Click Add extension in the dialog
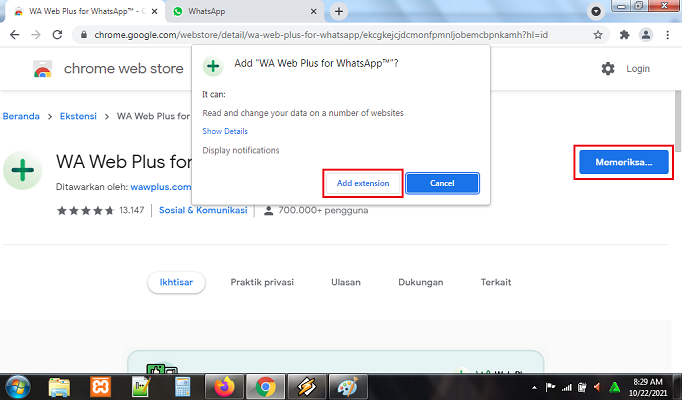This screenshot has height=400, width=682. pyautogui.click(x=363, y=183)
